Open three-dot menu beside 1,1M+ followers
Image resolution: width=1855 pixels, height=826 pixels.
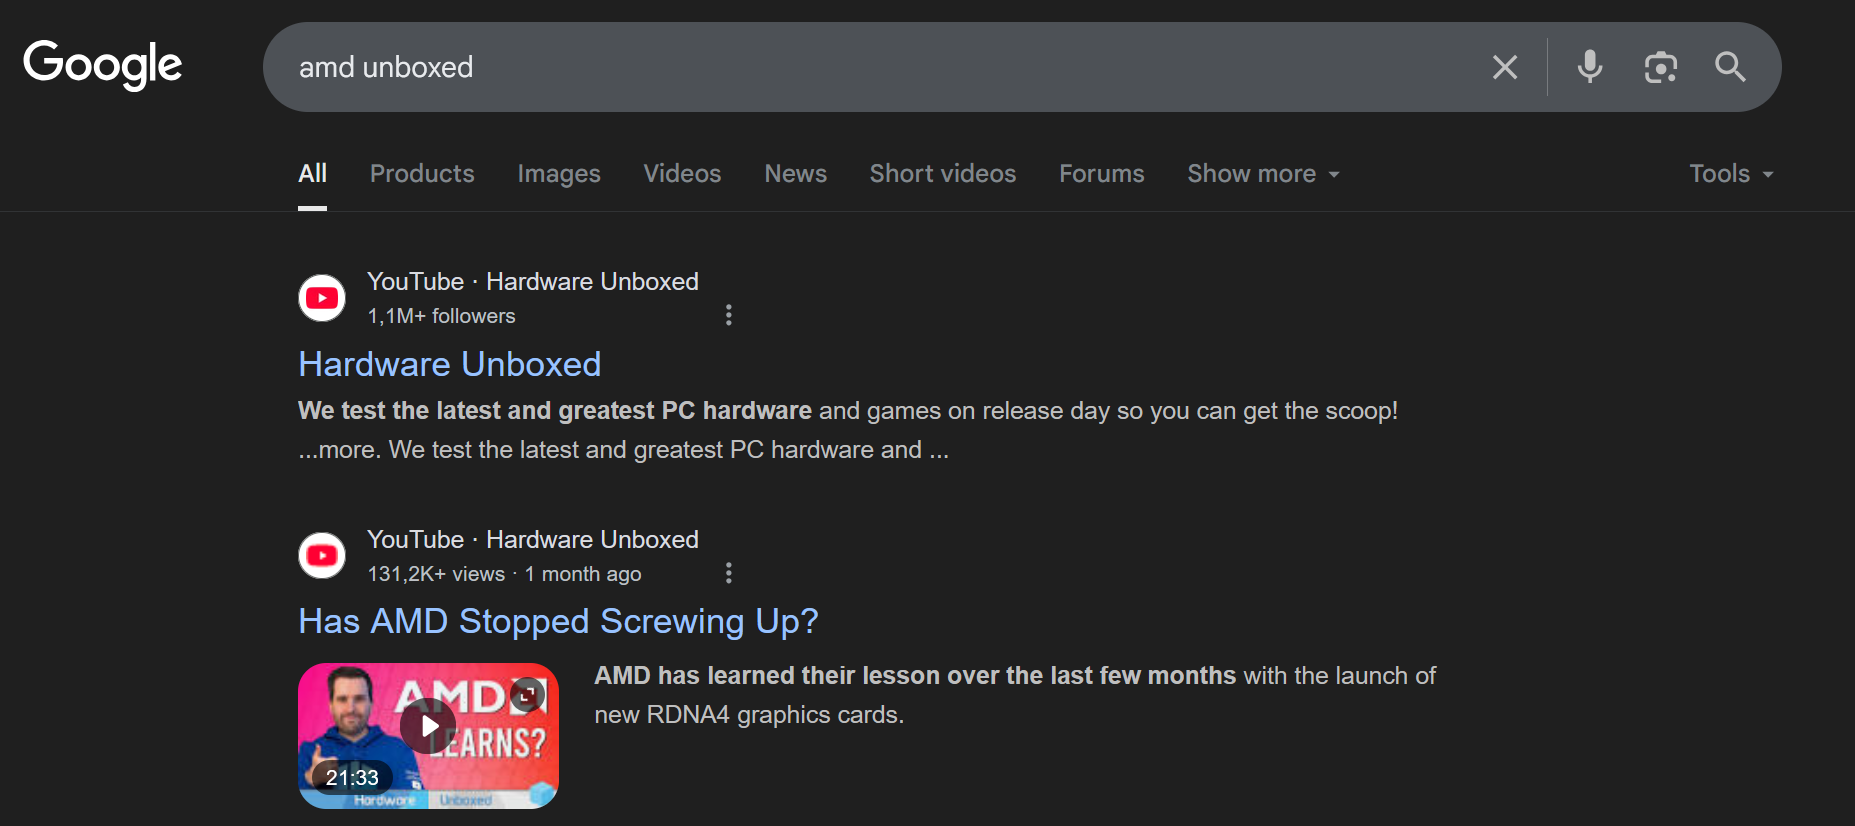[729, 315]
